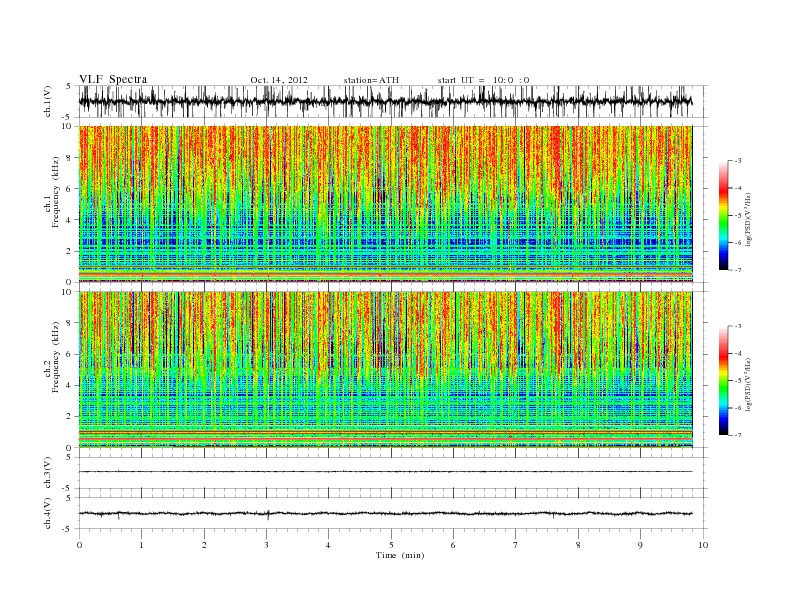
Task: Click the bottom time axis tick label "10"
Action: pos(703,545)
